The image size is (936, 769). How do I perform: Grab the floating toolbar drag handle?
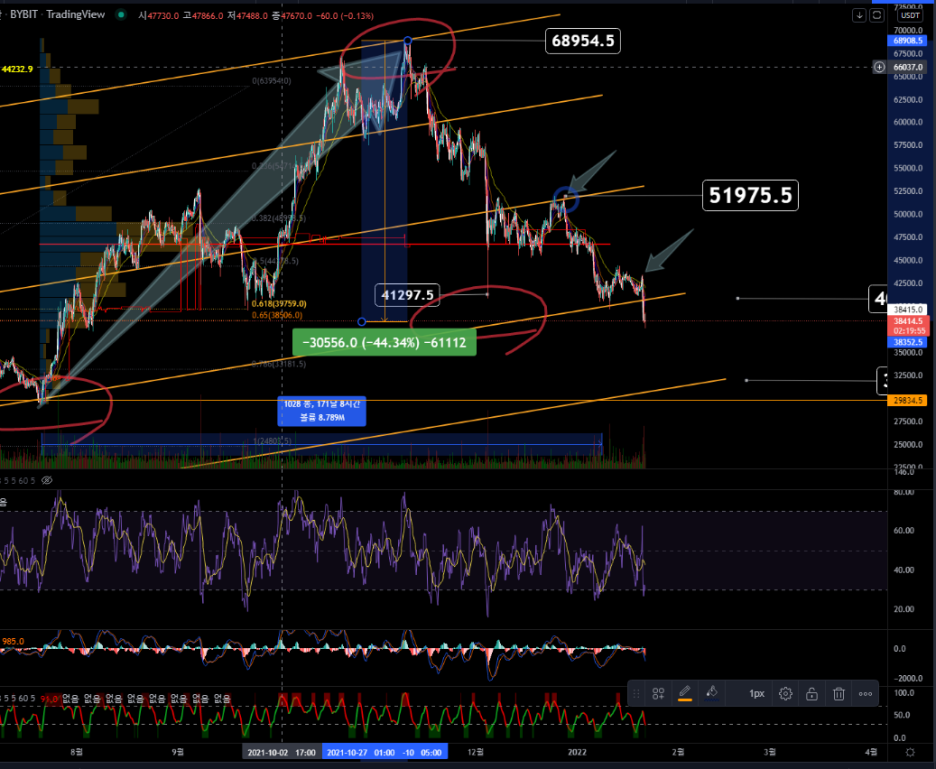tap(636, 694)
